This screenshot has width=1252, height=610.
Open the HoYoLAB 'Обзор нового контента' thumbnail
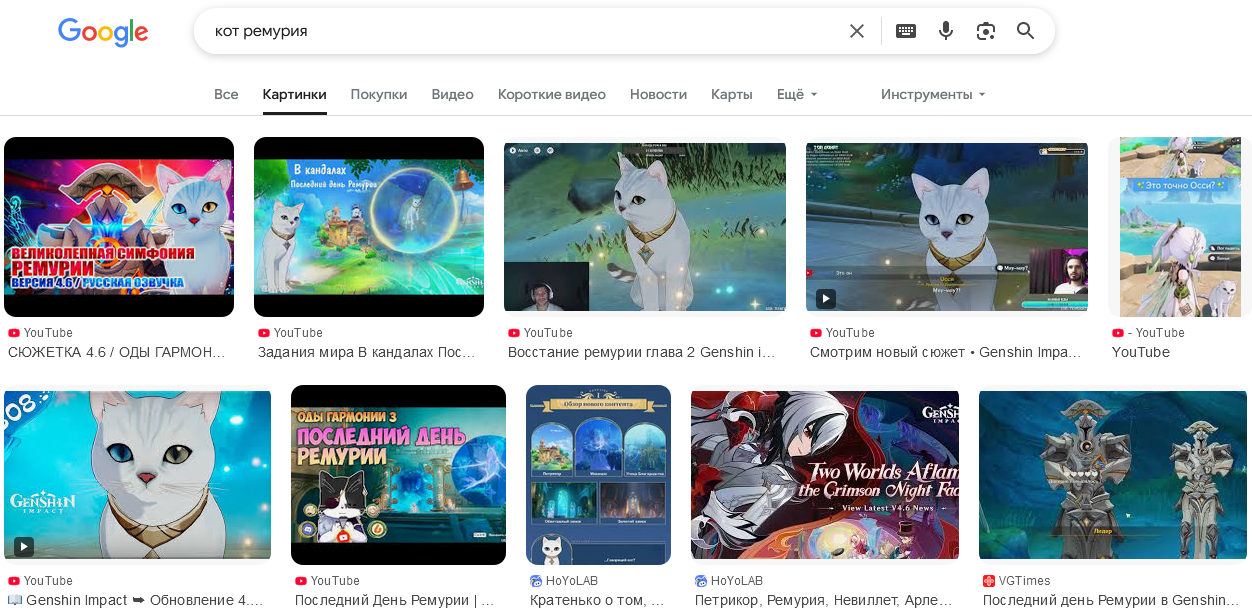click(598, 475)
